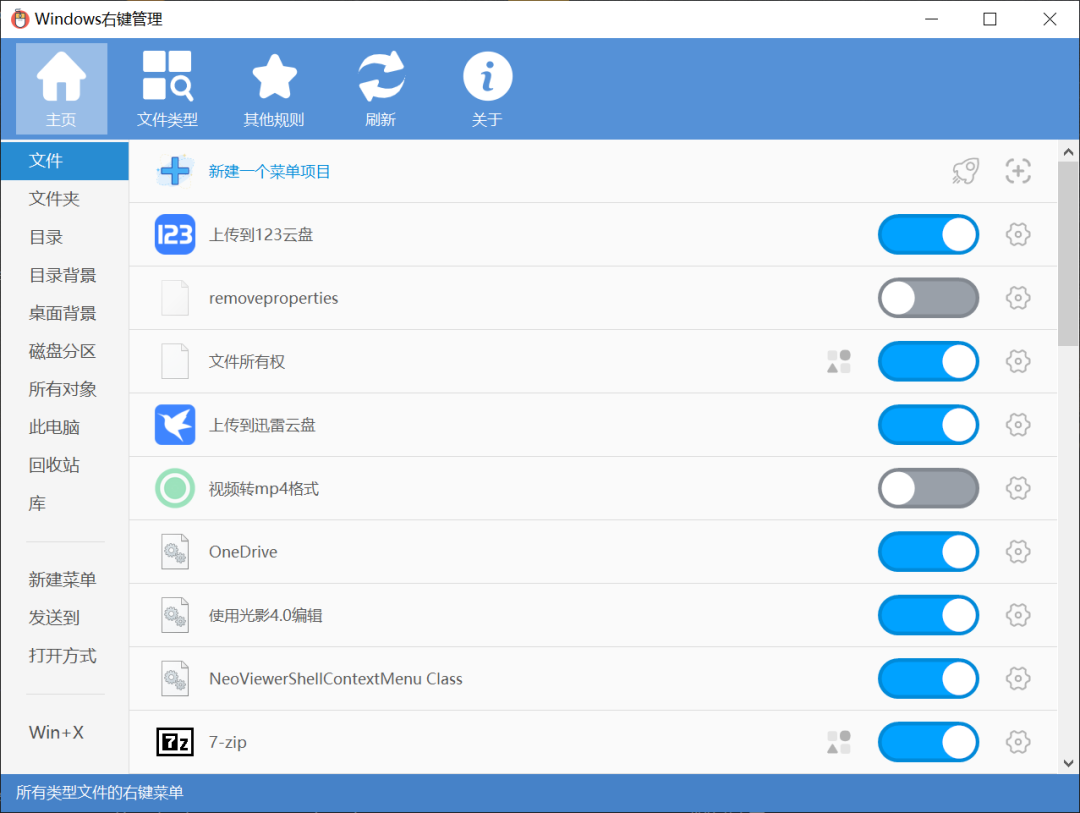
Task: Open settings gear for 文件所有权
Action: pos(1018,361)
